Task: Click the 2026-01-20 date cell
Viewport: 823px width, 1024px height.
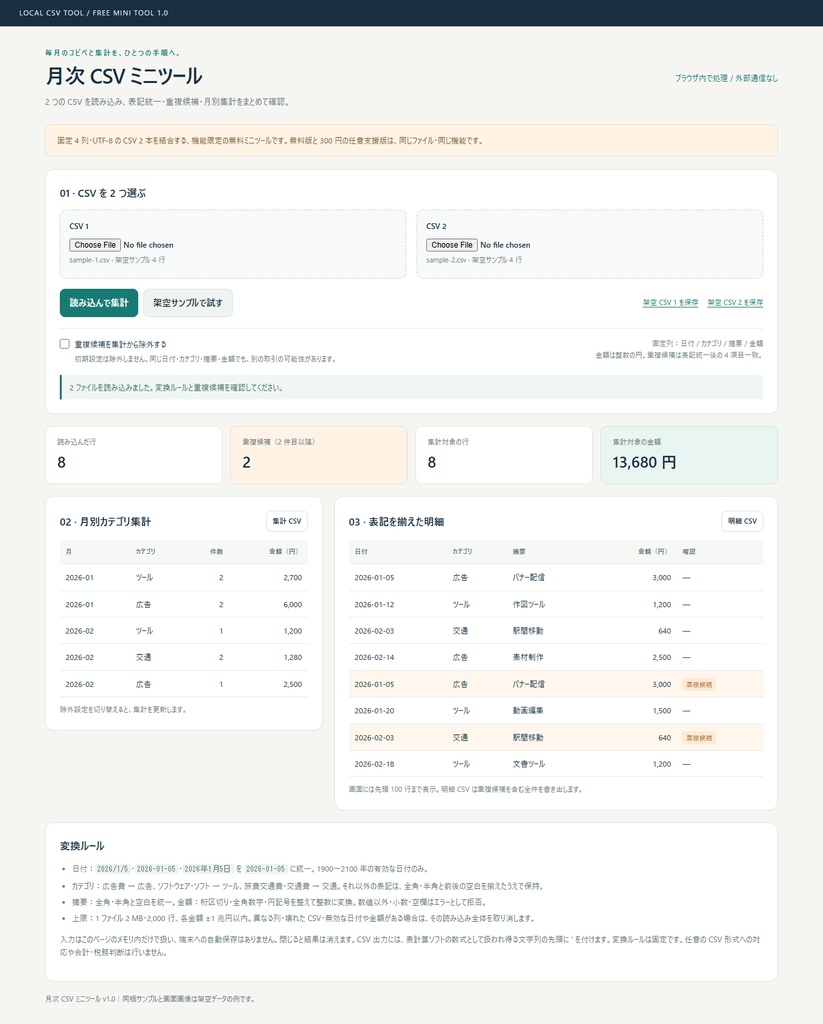Action: click(x=374, y=711)
